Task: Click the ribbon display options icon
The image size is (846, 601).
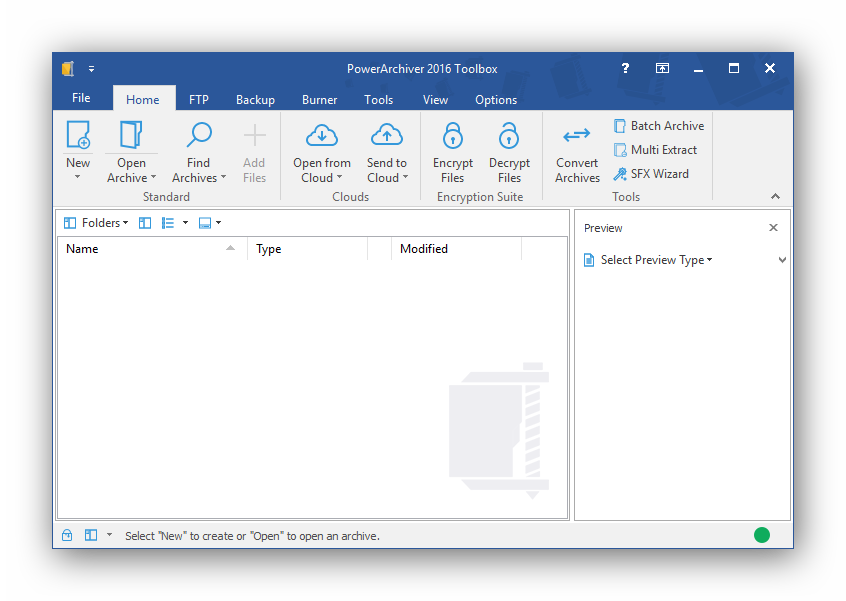Action: point(662,68)
